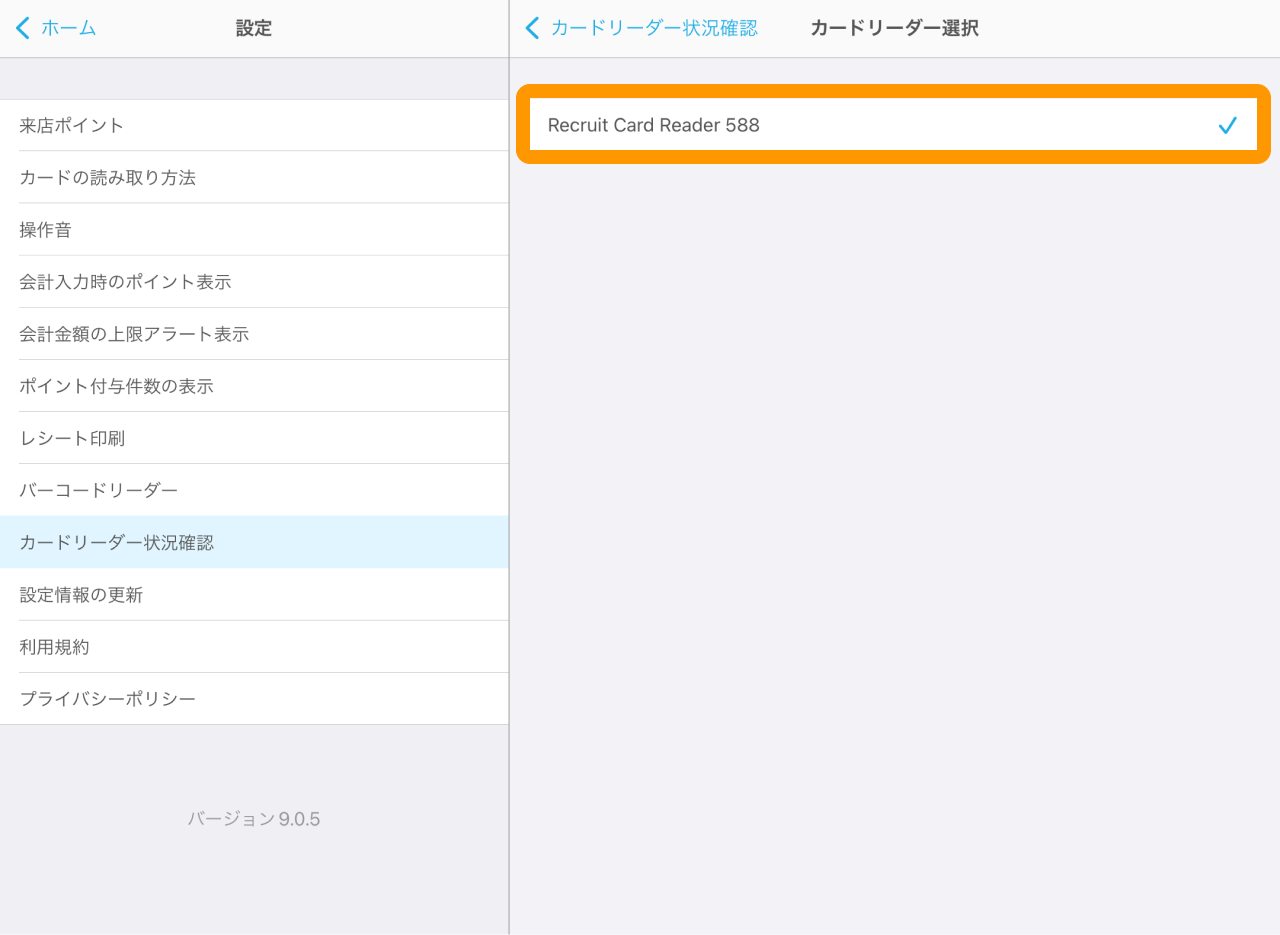1280x935 pixels.
Task: Choose 設定情報の更新 option
Action: coord(254,594)
